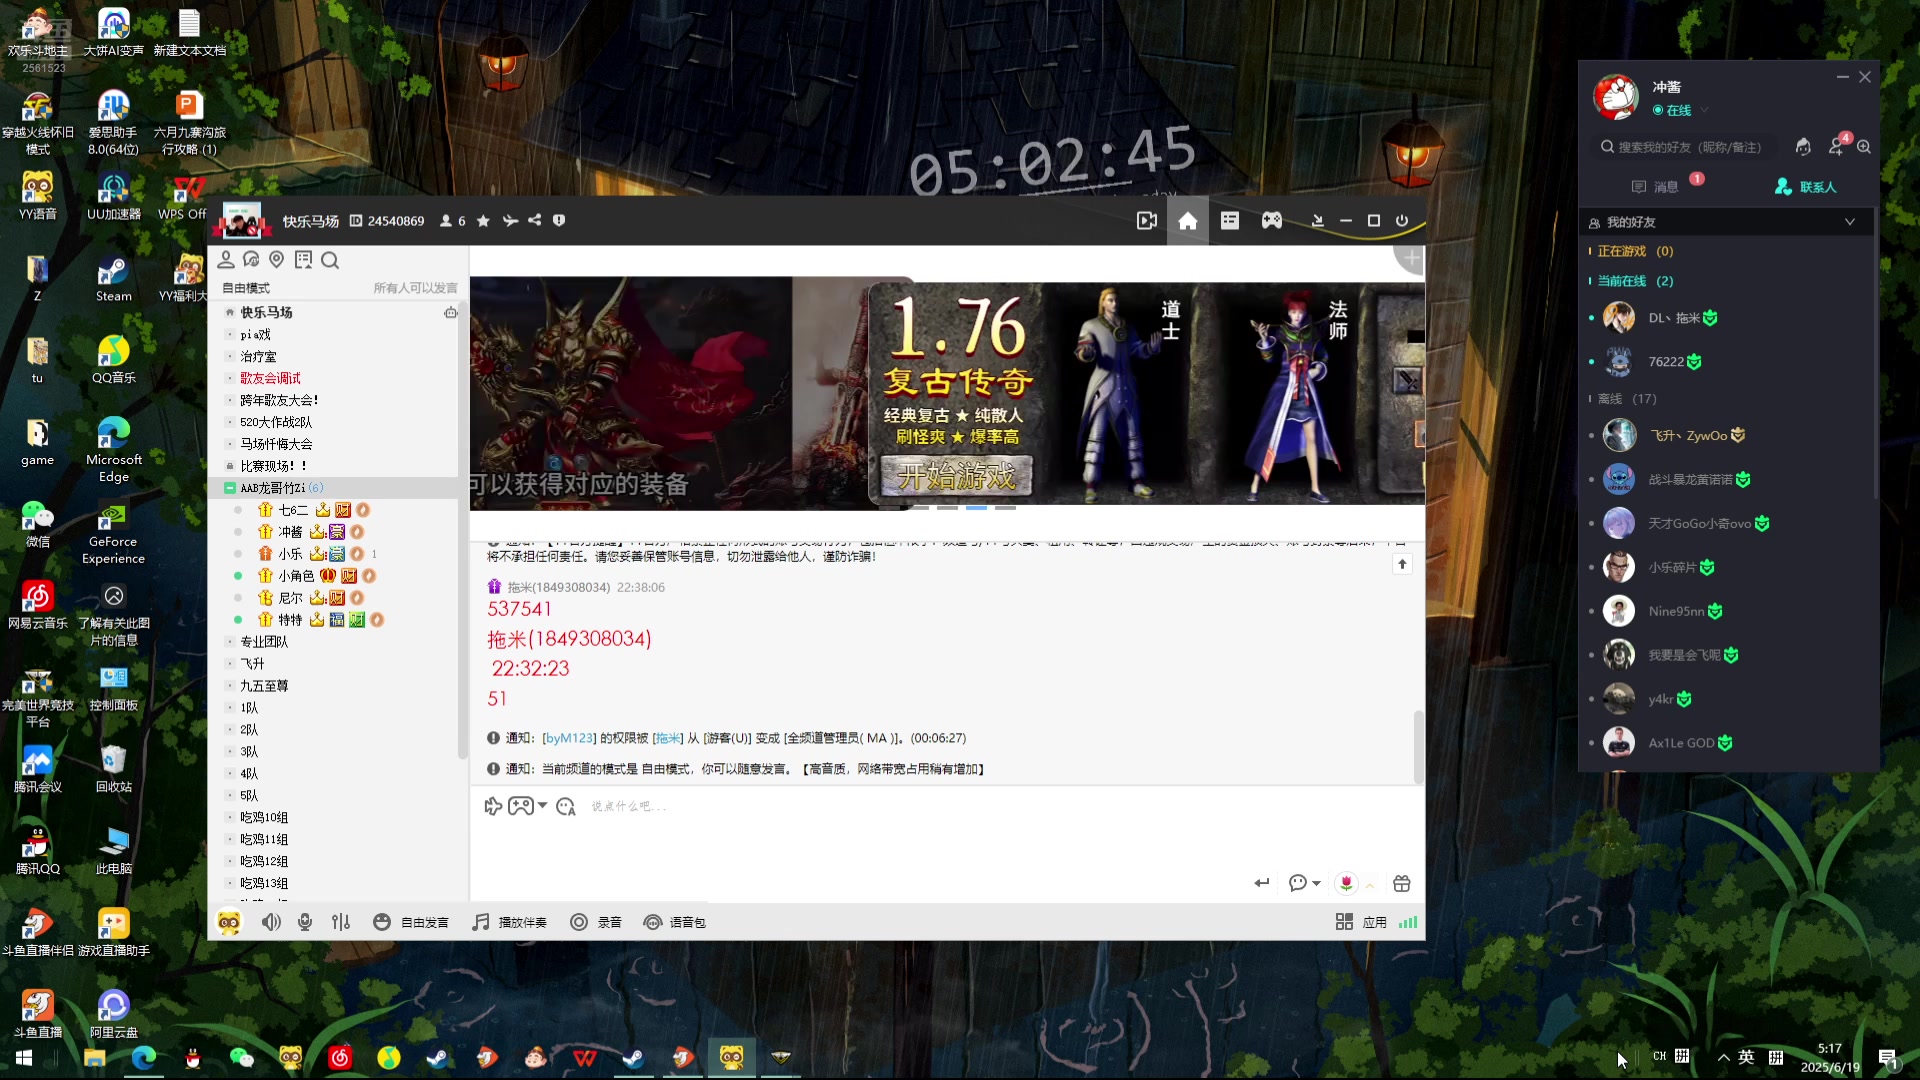1920x1080 pixels.
Task: Click the friend search field
Action: (1685, 147)
